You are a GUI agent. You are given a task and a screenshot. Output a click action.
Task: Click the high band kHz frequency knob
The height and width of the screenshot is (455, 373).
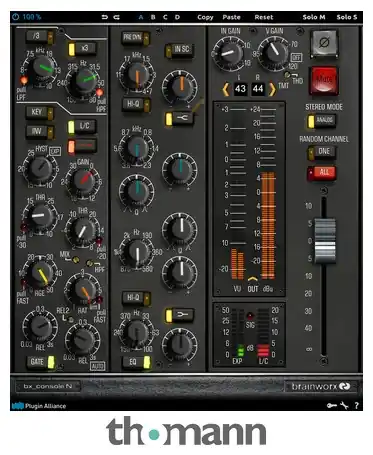[137, 76]
